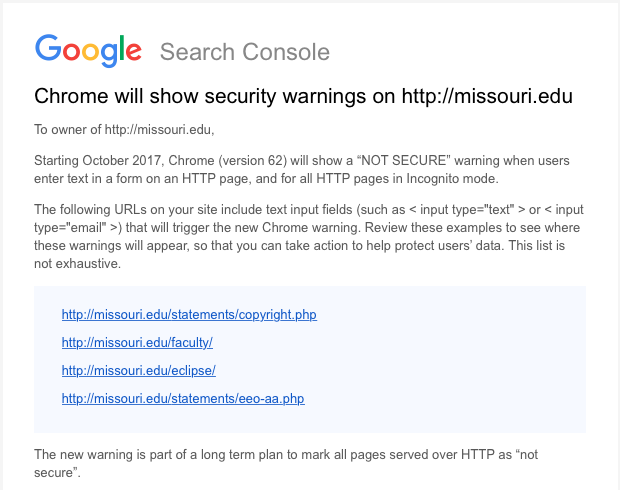Click the Chrome security warnings headline
This screenshot has height=490, width=620.
(303, 96)
